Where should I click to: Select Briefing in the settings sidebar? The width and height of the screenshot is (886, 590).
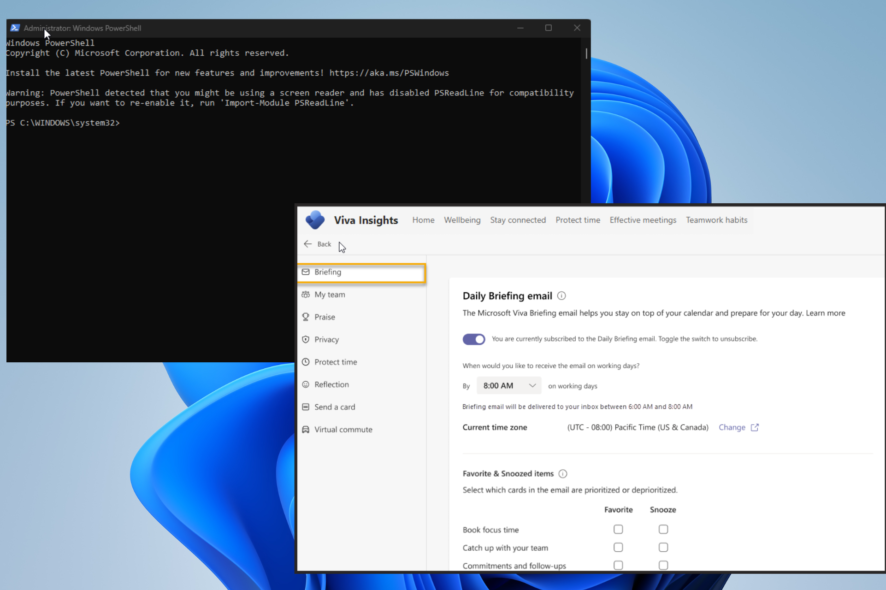[x=362, y=272]
